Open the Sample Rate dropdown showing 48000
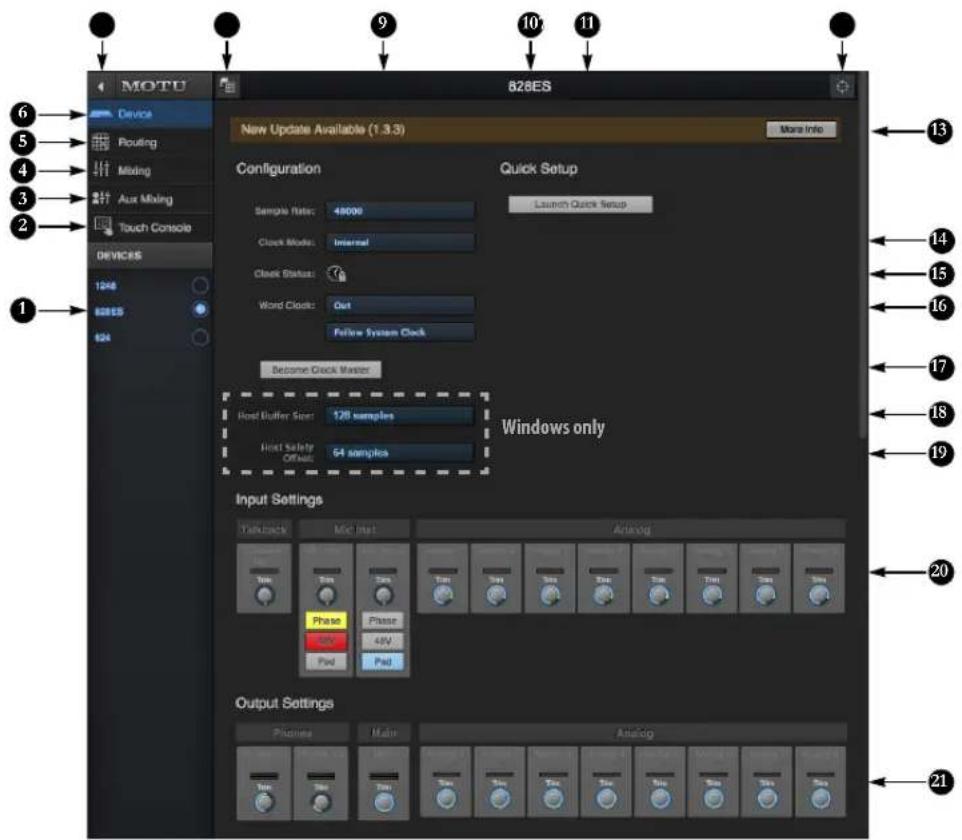This screenshot has width=962, height=840. [400, 211]
